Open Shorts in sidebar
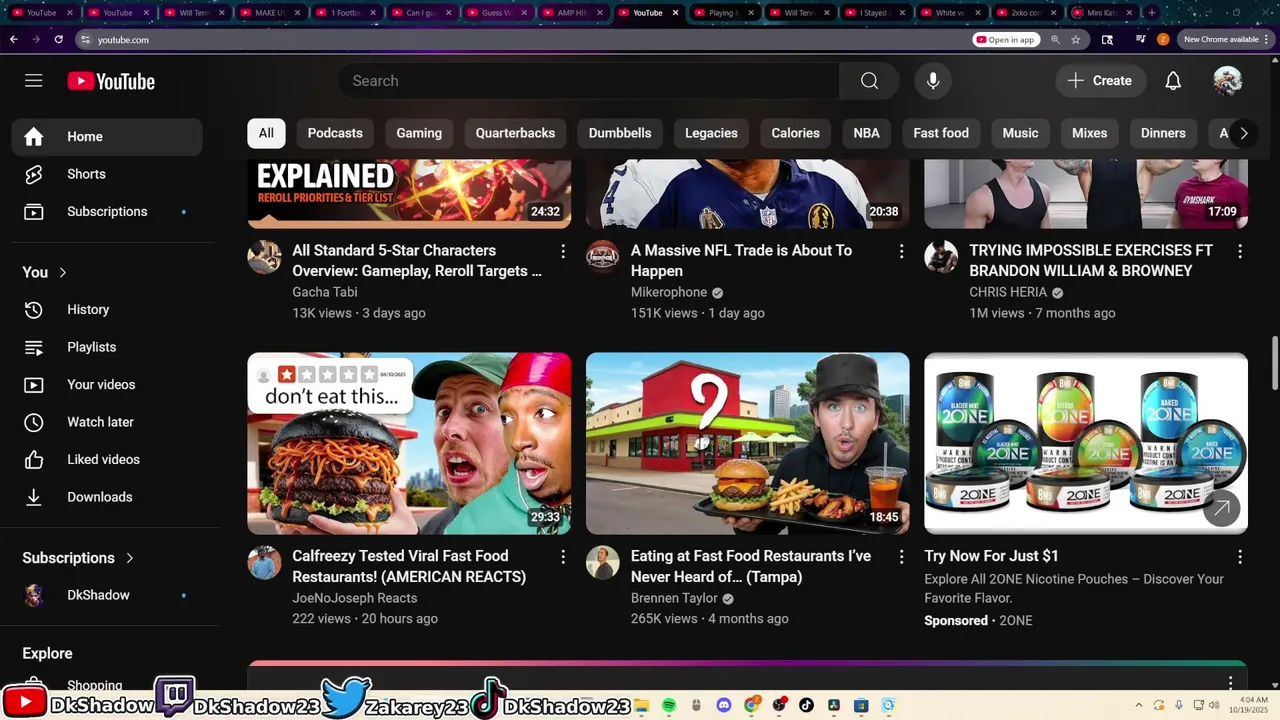 point(107,174)
